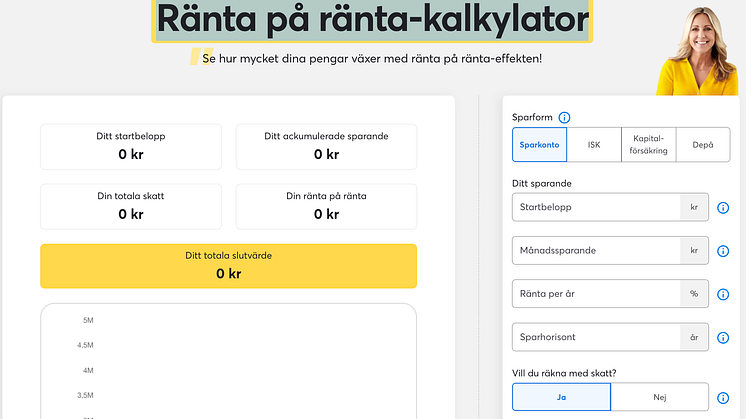Click the photo of the woman in yellow
Image resolution: width=746 pixels, height=419 pixels.
pyautogui.click(x=703, y=50)
